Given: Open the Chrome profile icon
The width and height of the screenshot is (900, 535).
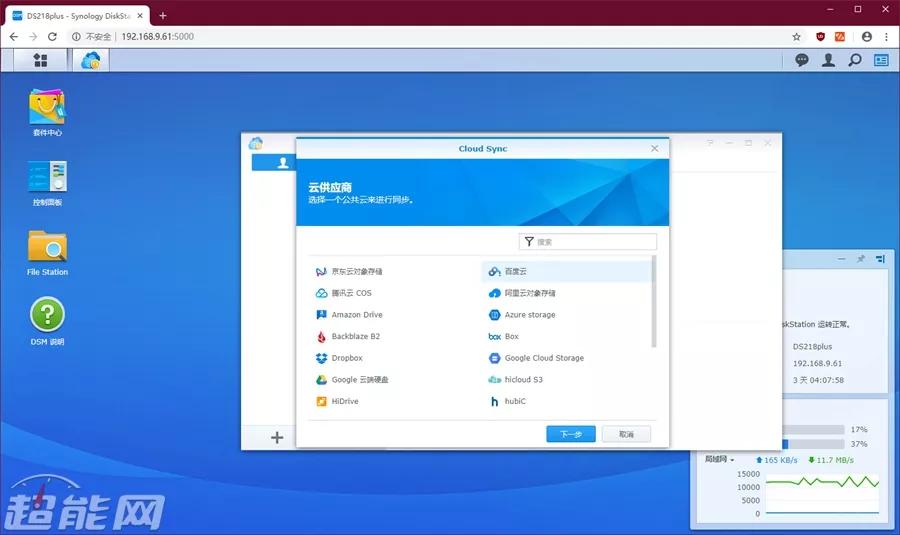Looking at the screenshot, I should click(867, 37).
